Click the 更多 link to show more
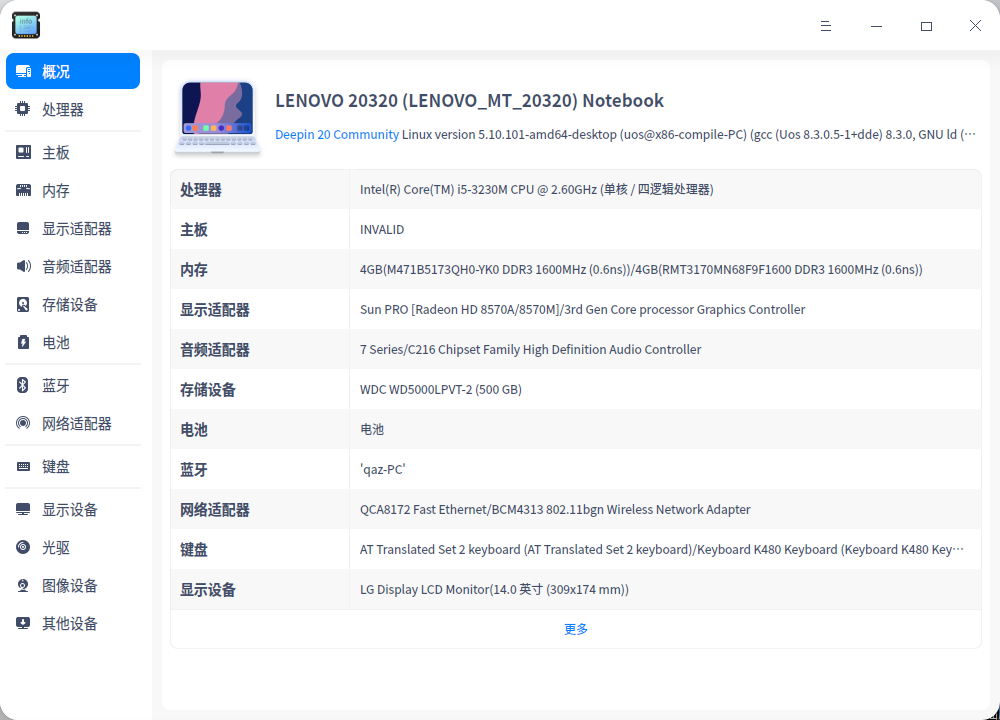Screen dimensions: 1000x720 tap(576, 629)
